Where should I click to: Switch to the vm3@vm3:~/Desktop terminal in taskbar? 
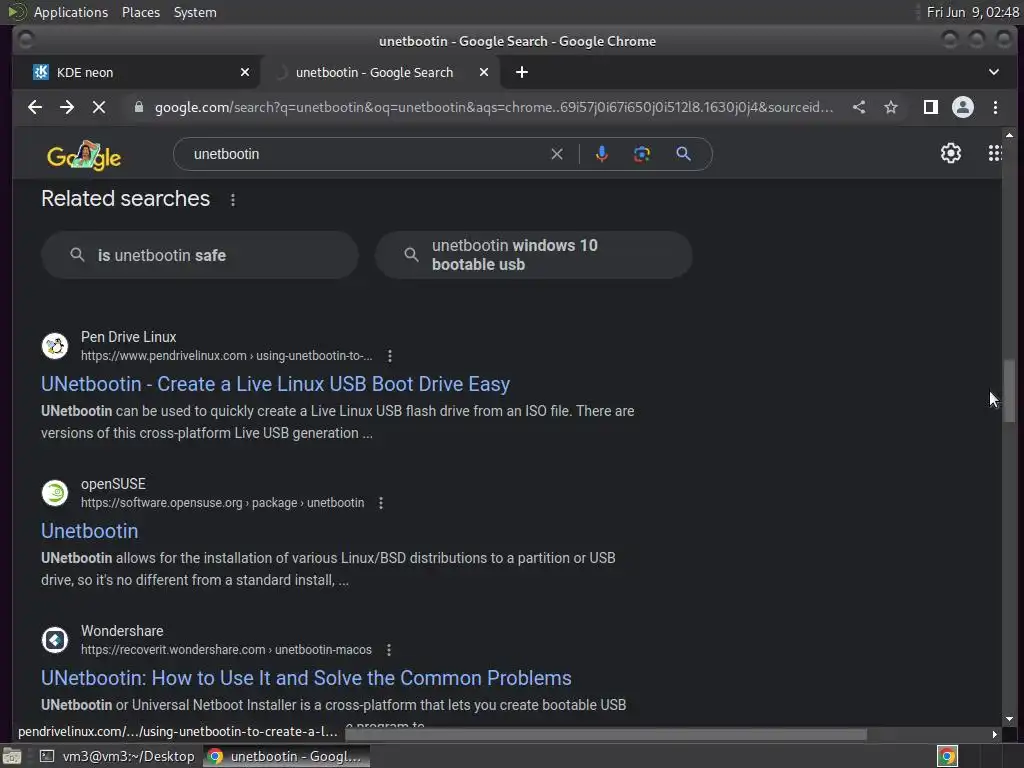tap(118, 756)
